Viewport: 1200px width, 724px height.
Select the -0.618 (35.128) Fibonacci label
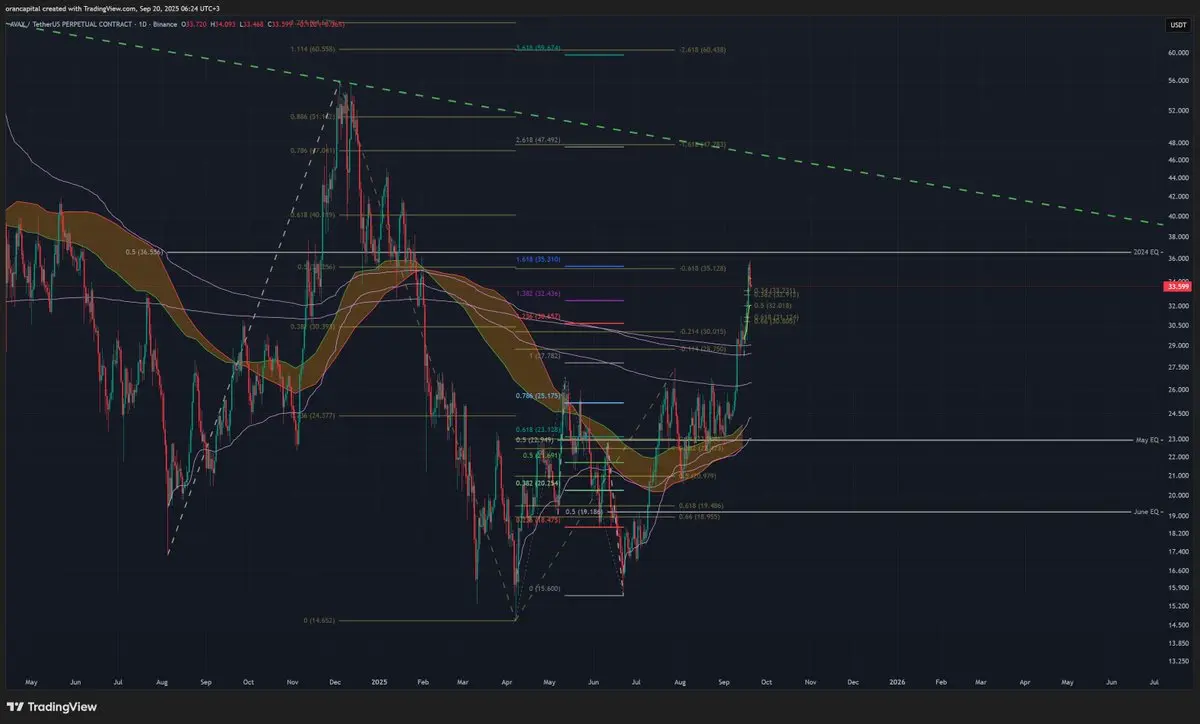701,268
